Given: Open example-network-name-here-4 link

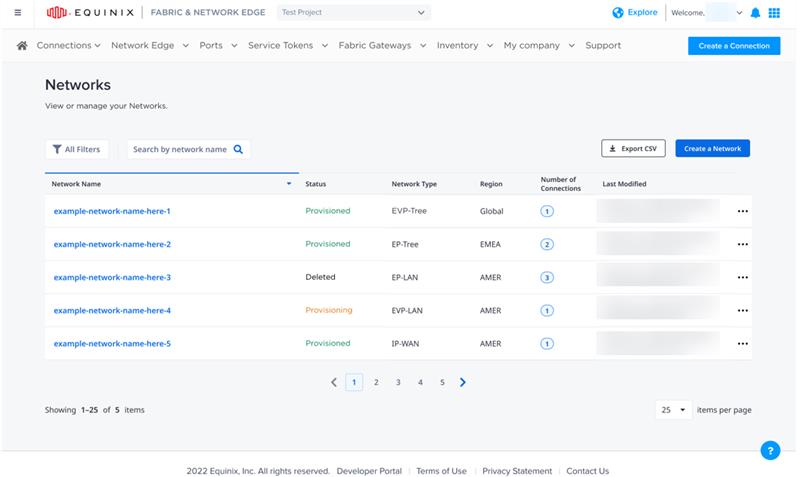Looking at the screenshot, I should pos(112,311).
